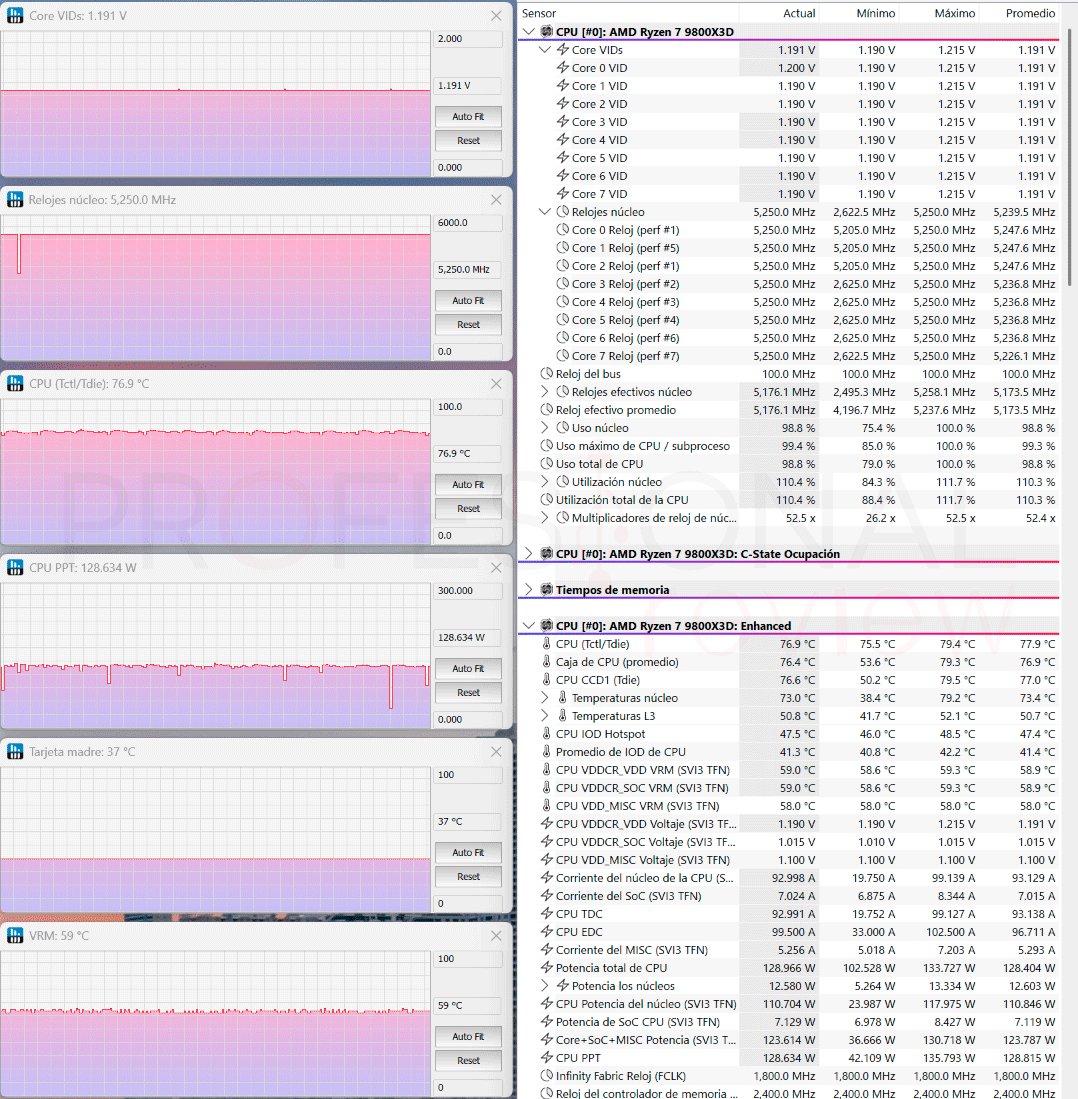The image size is (1078, 1099).
Task: Click the HWiNFO icon of CPU PPT graph
Action: (x=15, y=568)
